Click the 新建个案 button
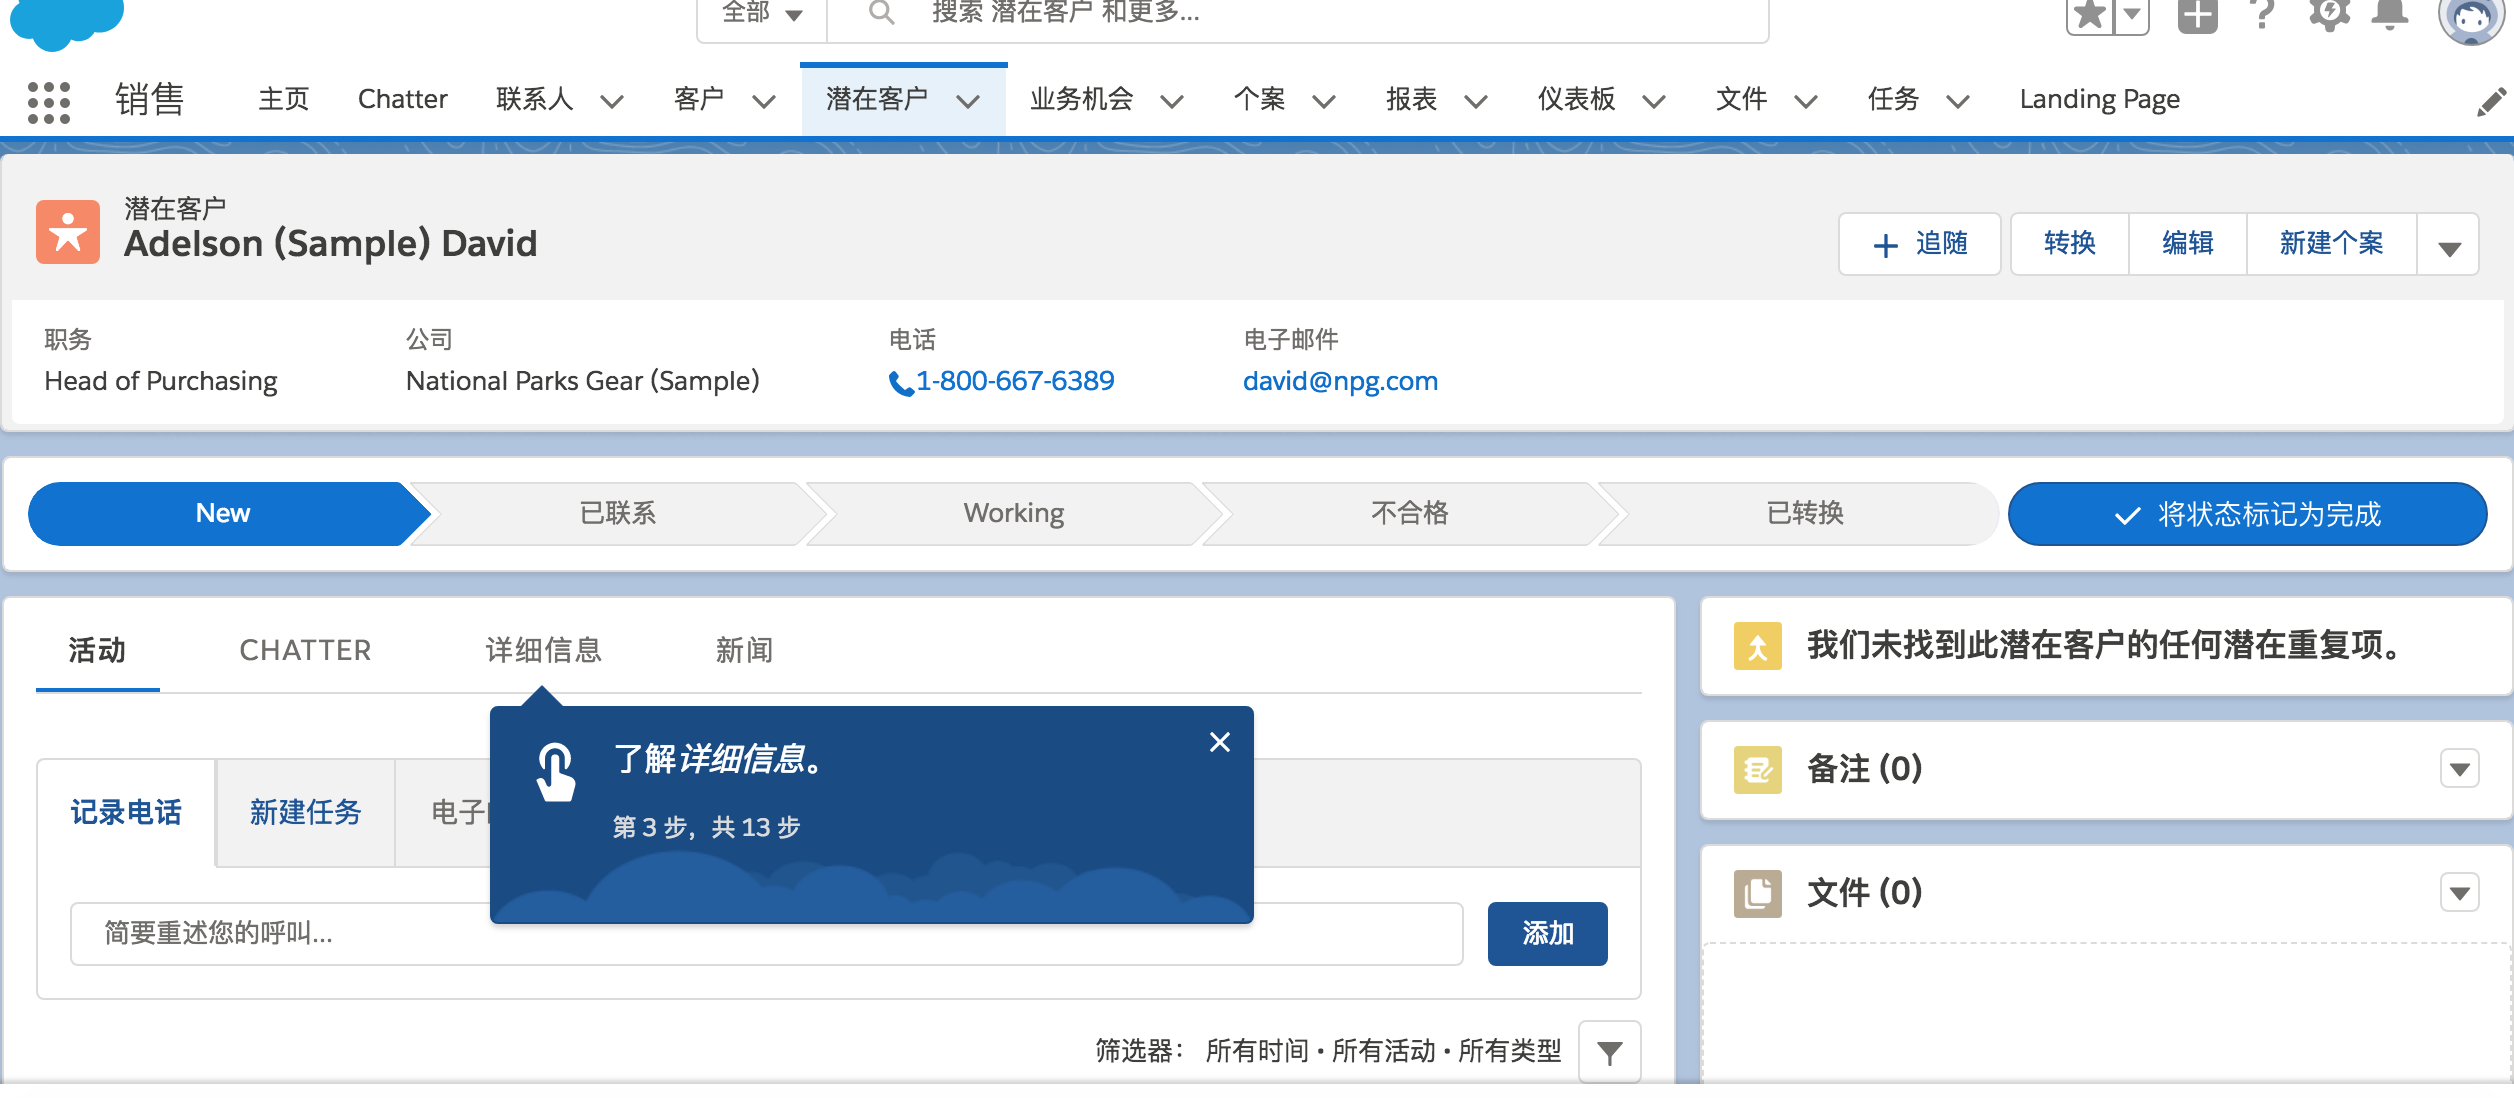The image size is (2514, 1098). click(x=2331, y=244)
